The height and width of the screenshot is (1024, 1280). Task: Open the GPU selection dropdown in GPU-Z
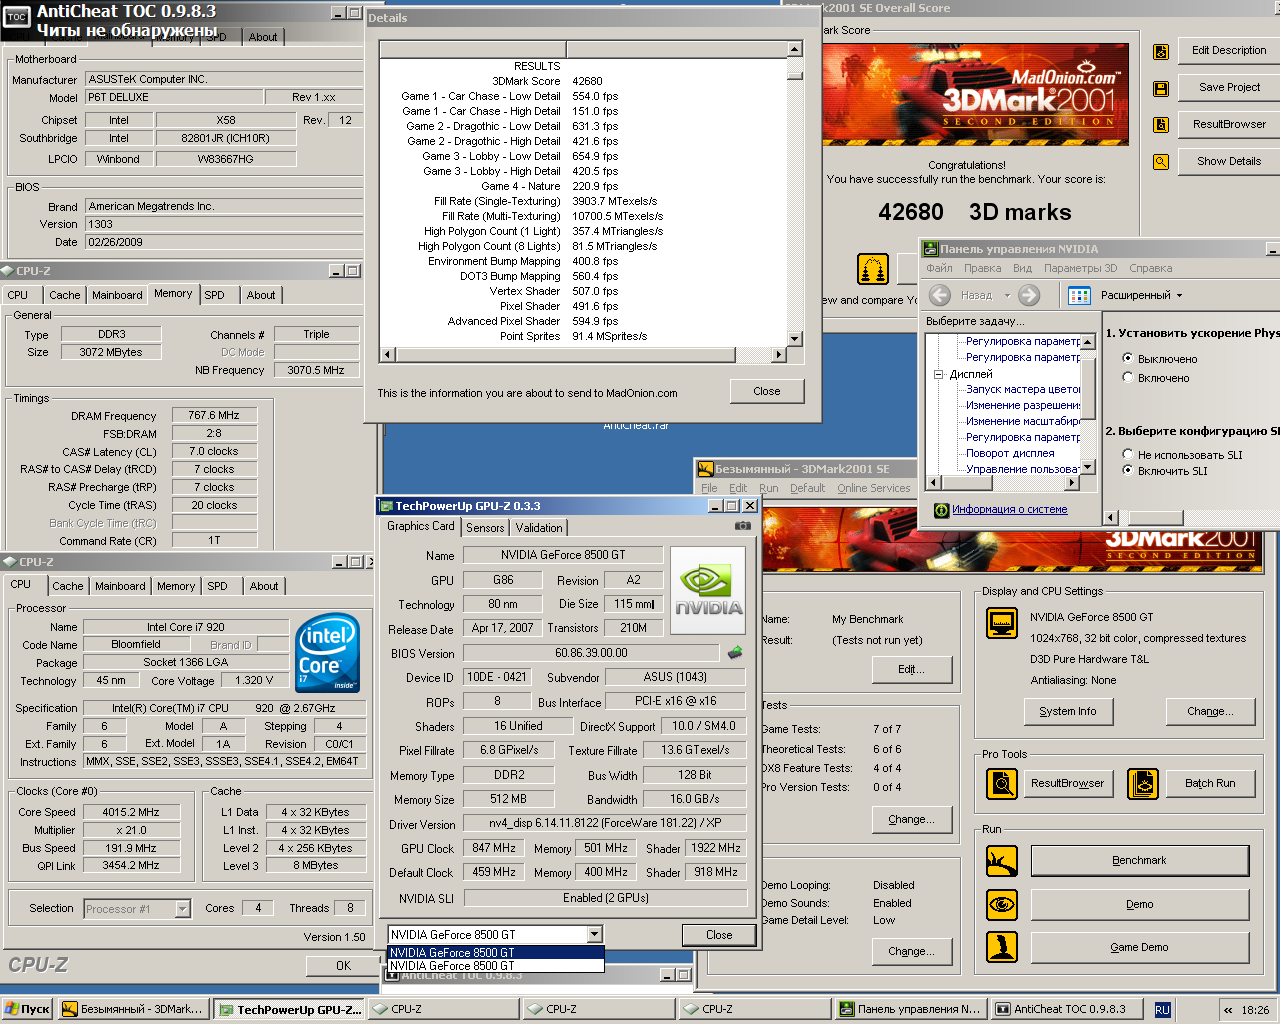pyautogui.click(x=595, y=934)
